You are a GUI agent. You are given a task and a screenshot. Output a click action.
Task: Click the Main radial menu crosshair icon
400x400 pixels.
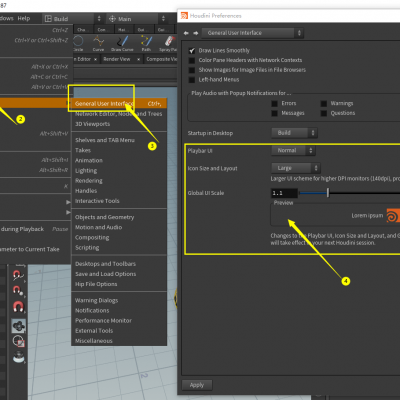113,19
